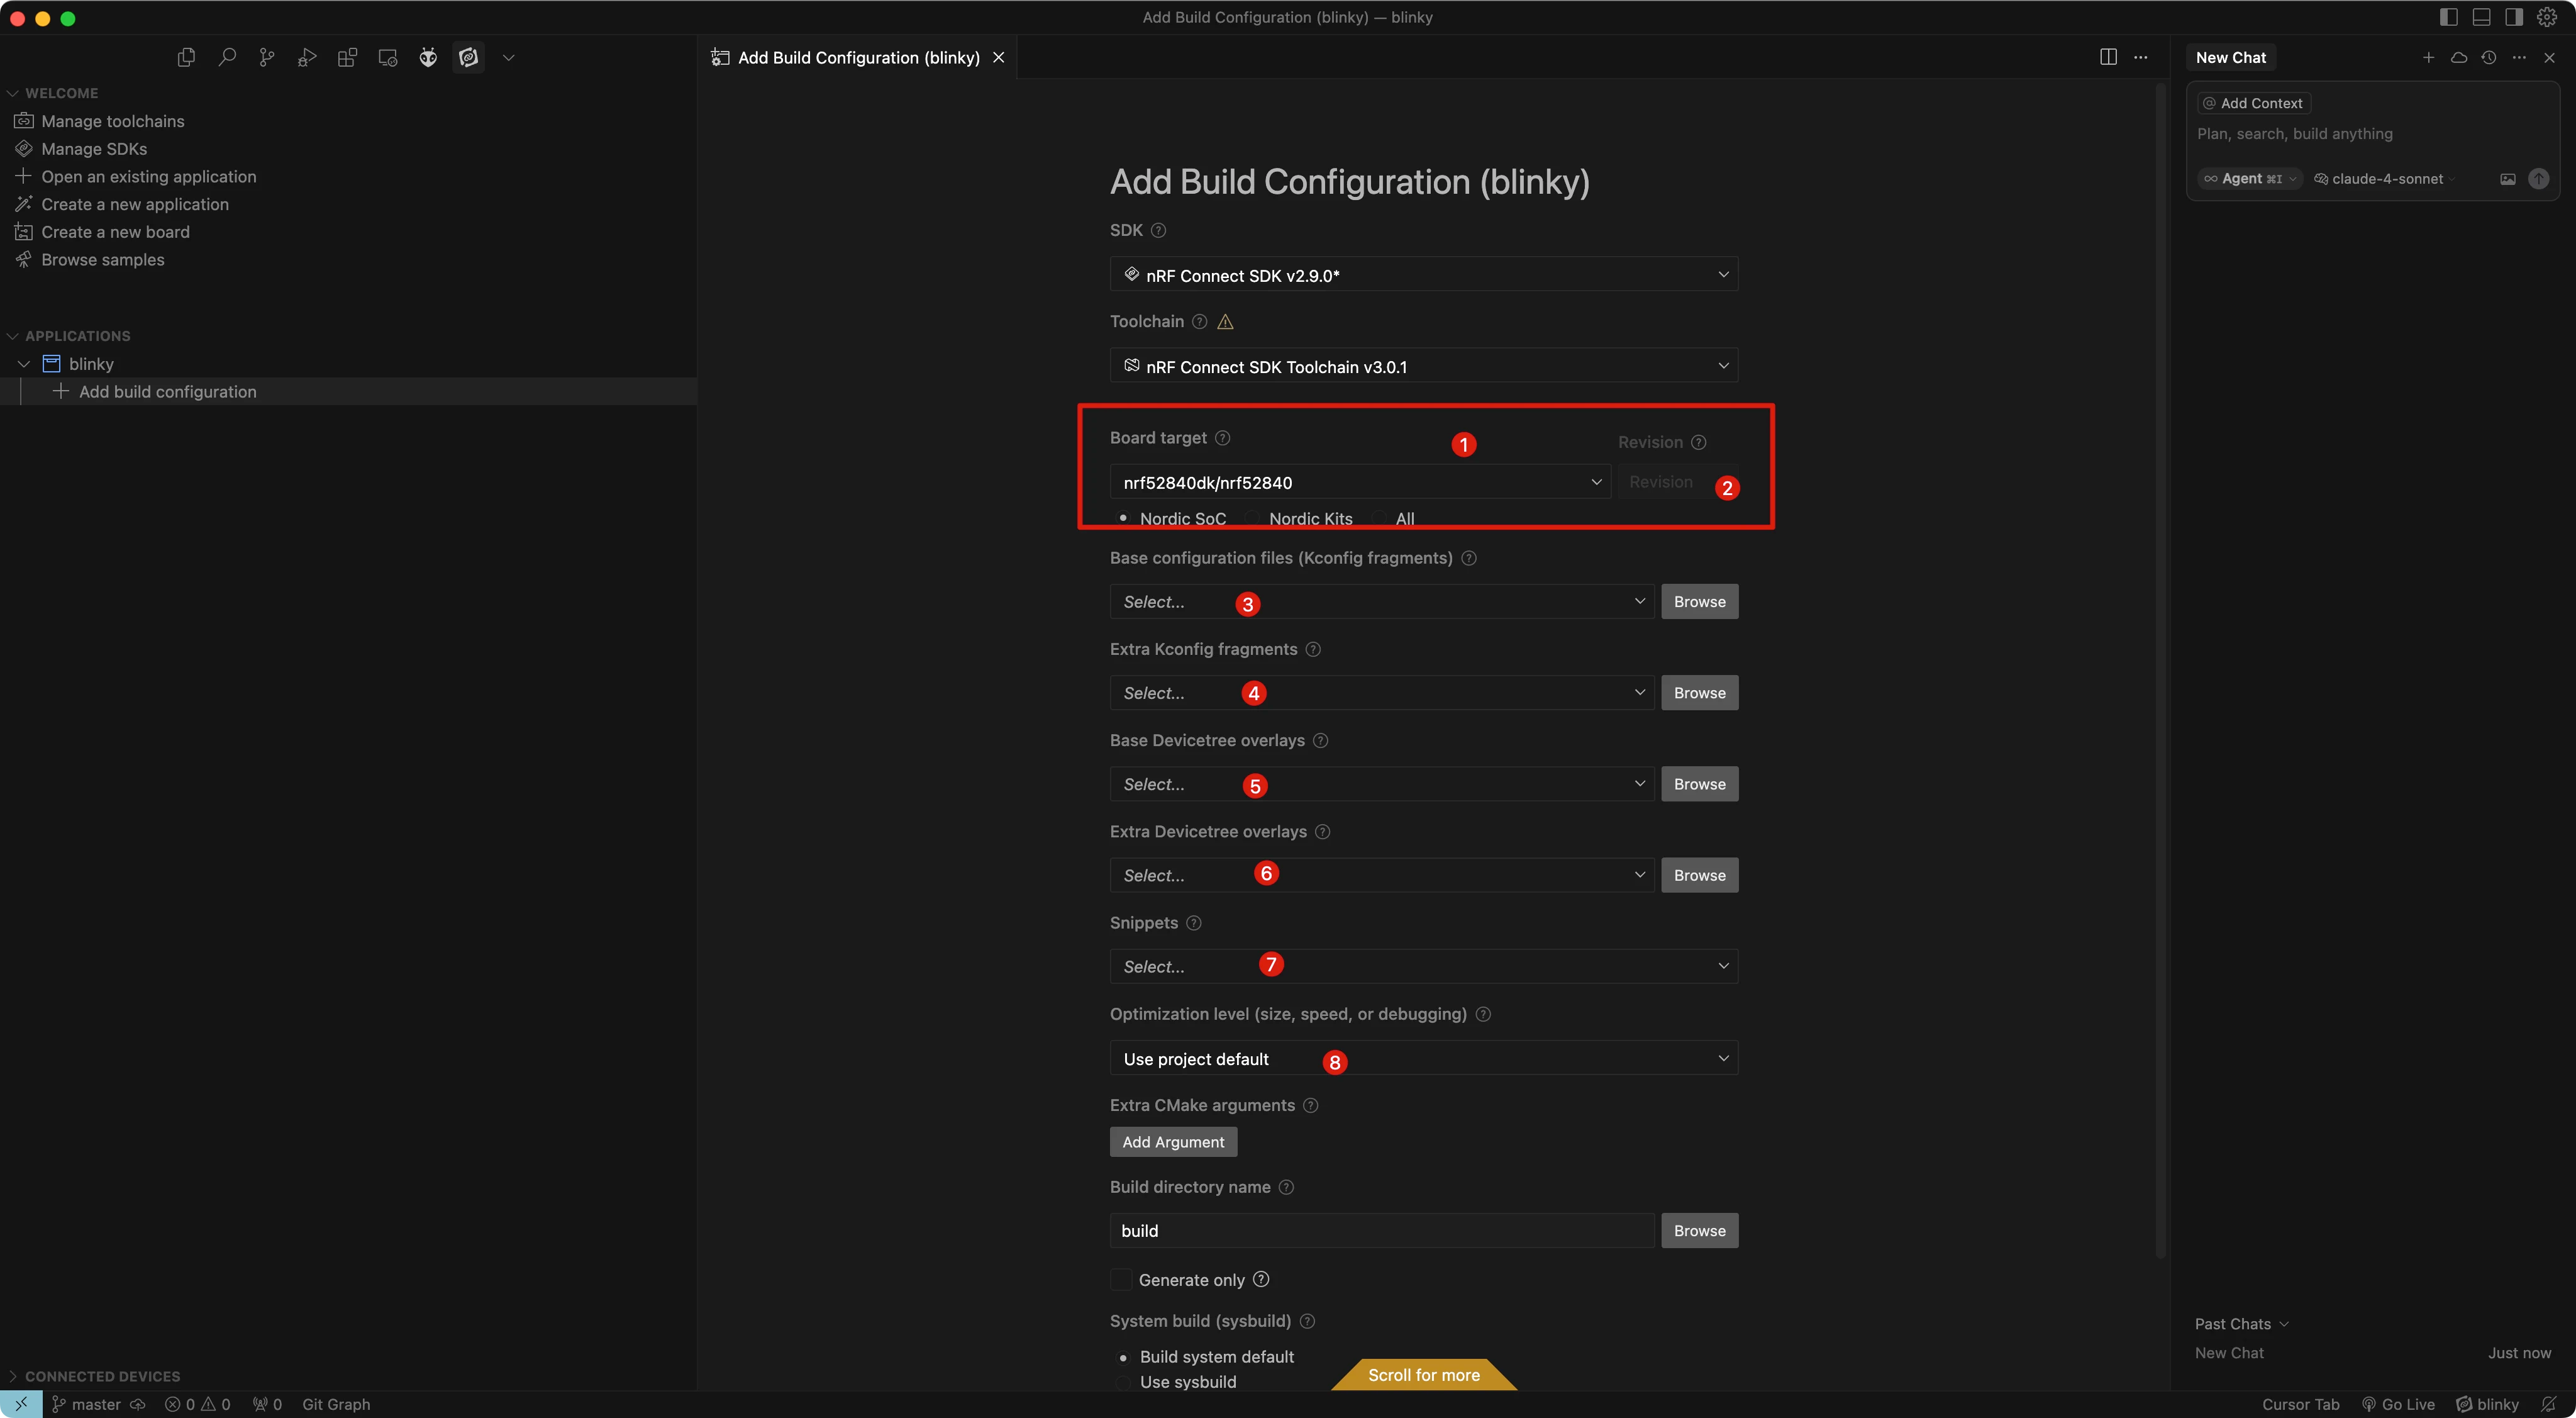Click the Build directory name input
2576x1418 pixels.
(1380, 1231)
